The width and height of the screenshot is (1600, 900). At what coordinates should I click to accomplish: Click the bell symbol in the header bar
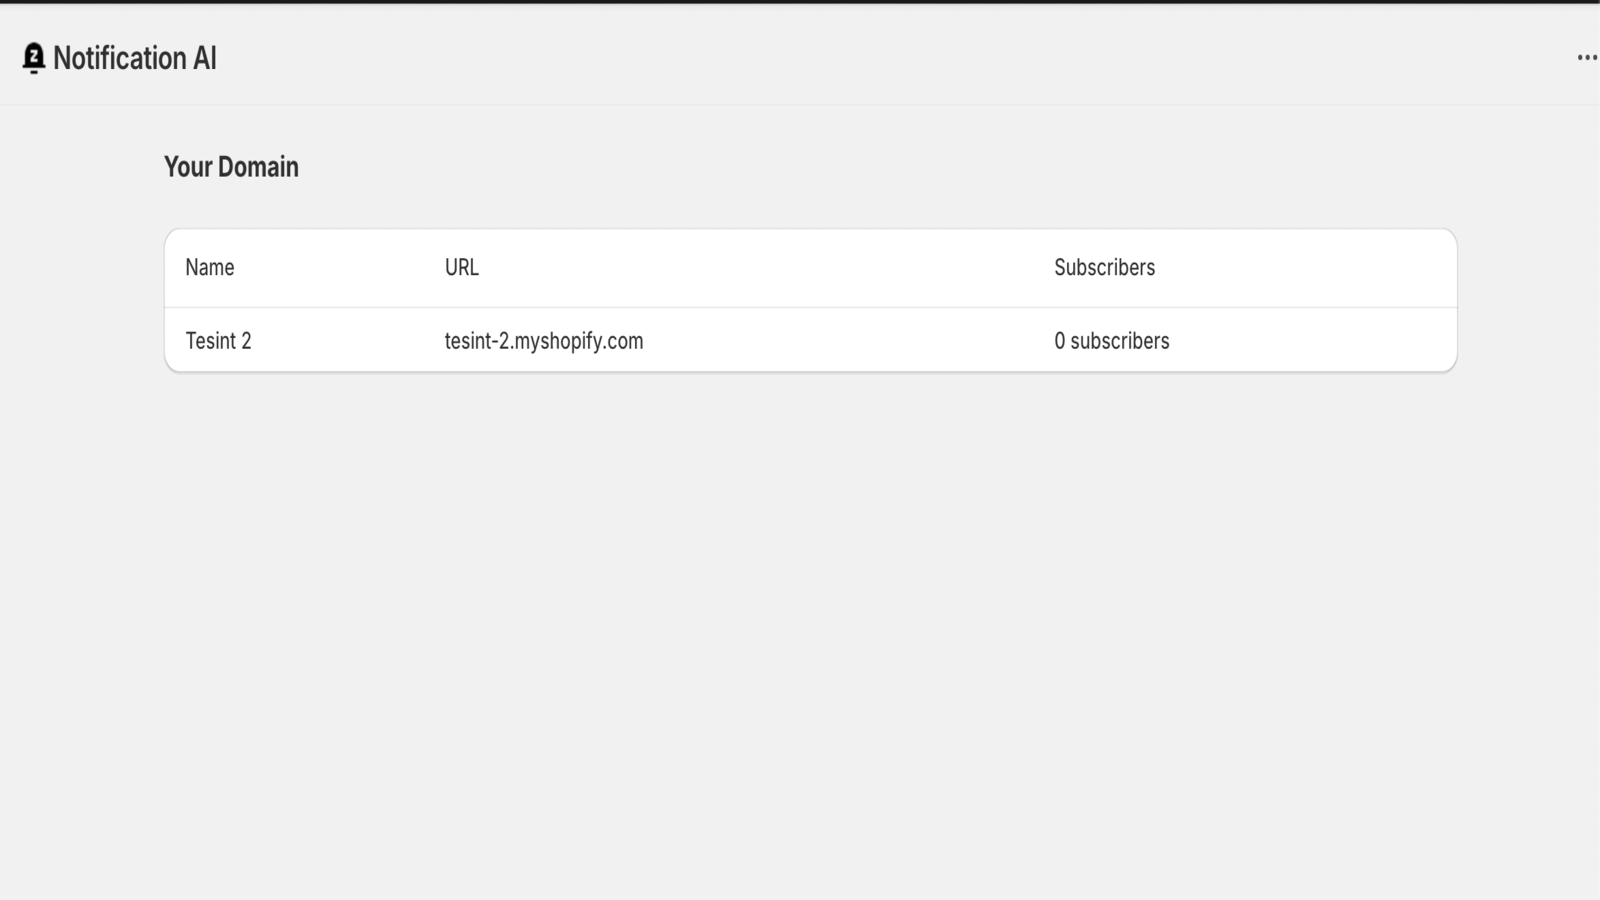pos(33,57)
